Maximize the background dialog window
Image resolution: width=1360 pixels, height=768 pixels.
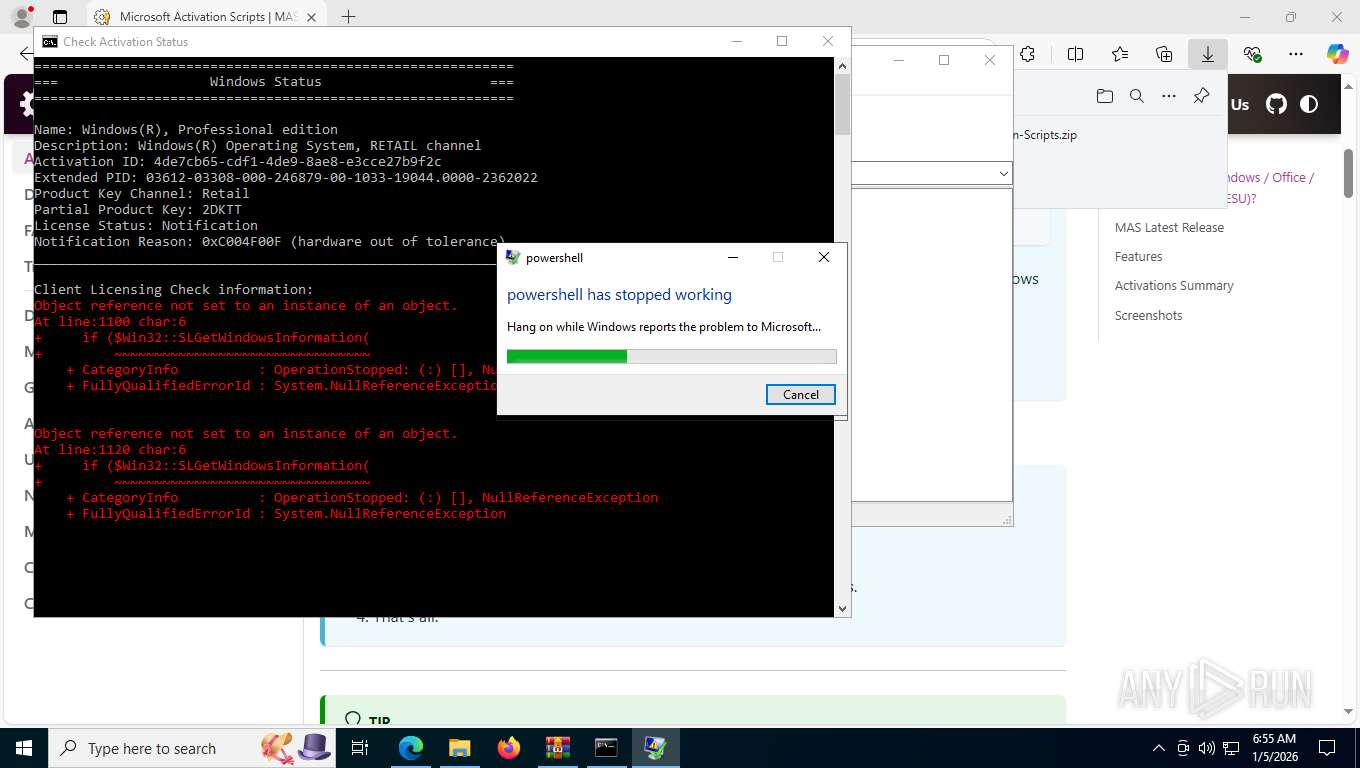coord(943,60)
